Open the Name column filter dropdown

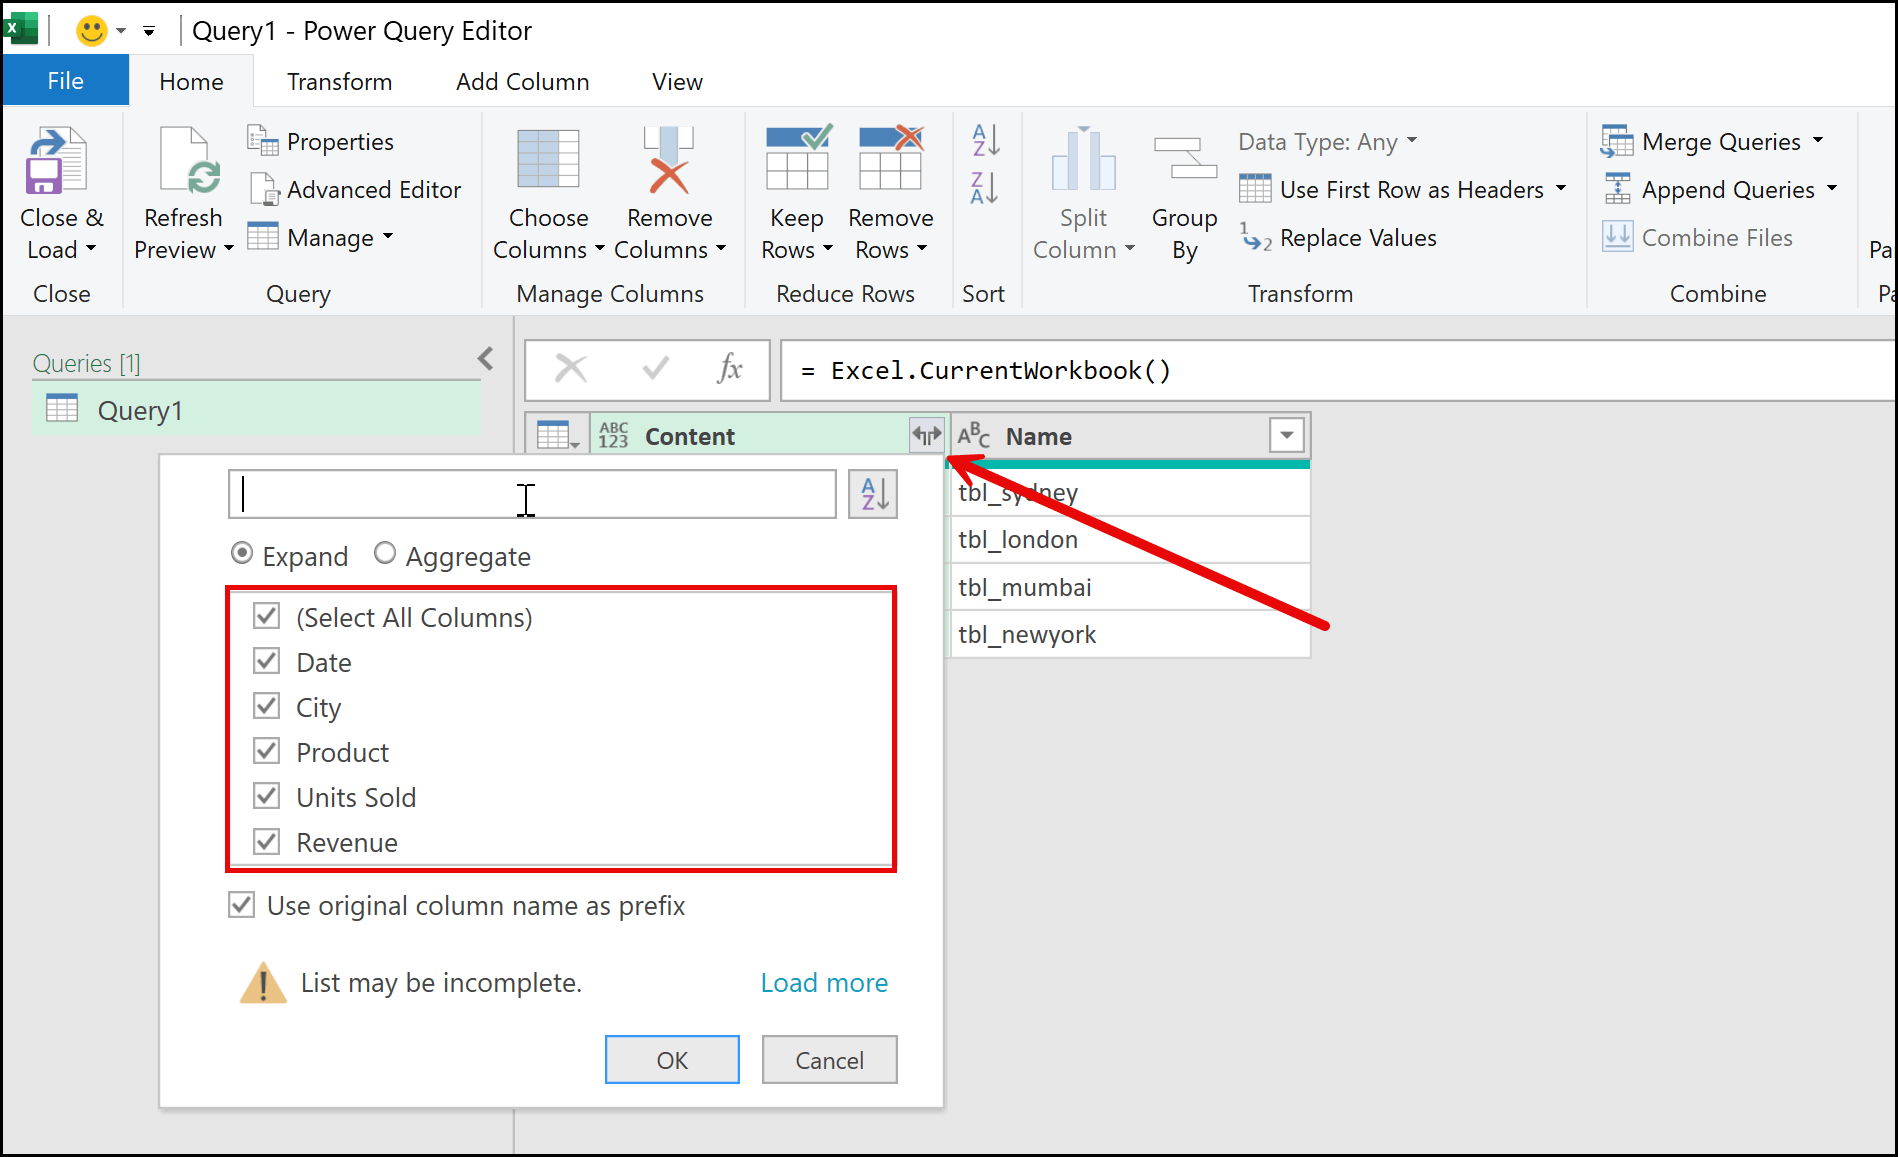(x=1286, y=436)
